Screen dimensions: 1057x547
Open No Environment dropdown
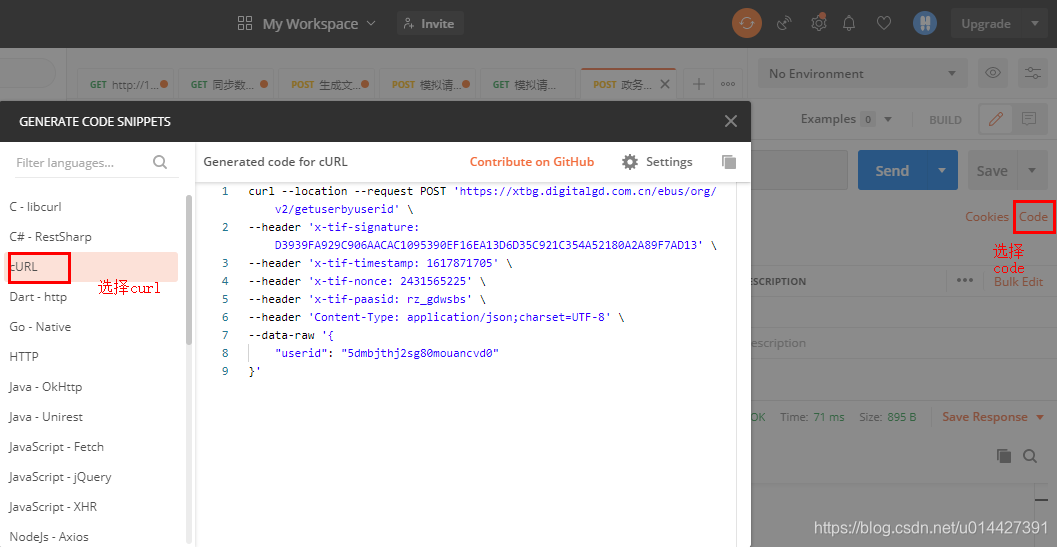[863, 74]
